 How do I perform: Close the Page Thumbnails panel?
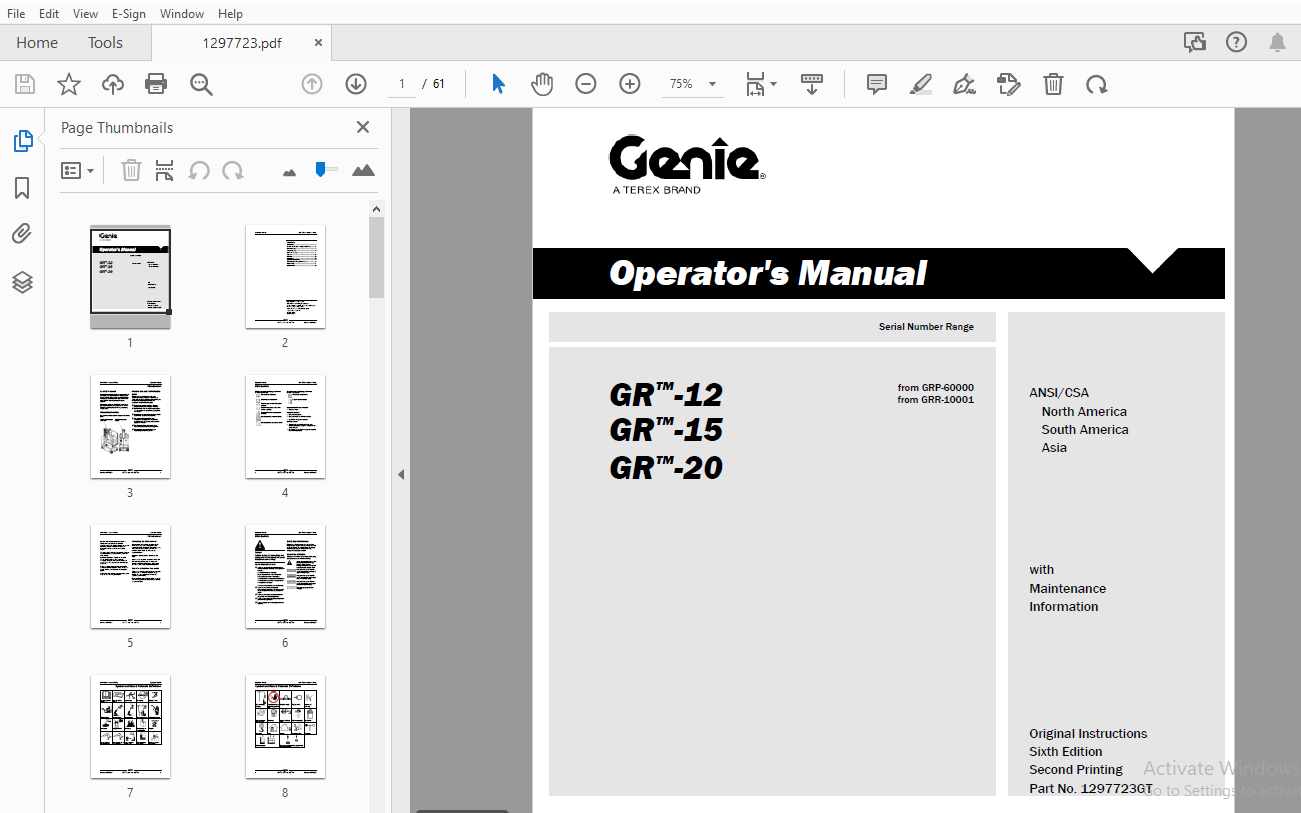click(363, 127)
